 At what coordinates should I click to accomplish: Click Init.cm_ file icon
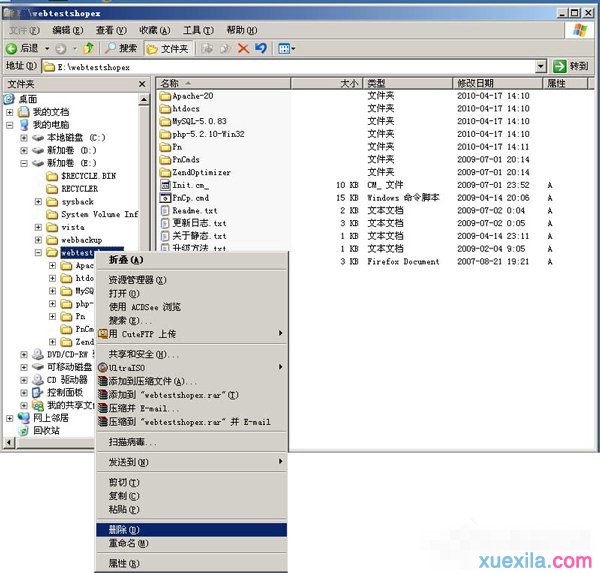pos(165,185)
